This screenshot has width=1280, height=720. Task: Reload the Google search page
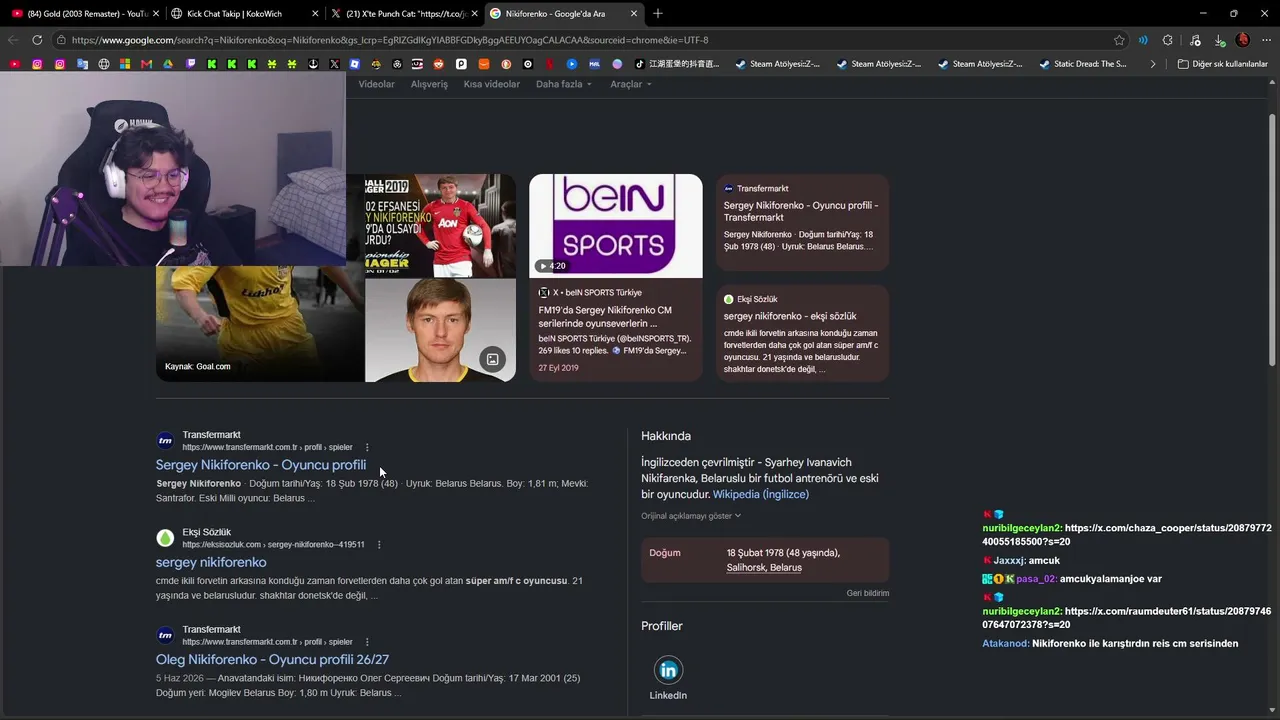tap(37, 40)
